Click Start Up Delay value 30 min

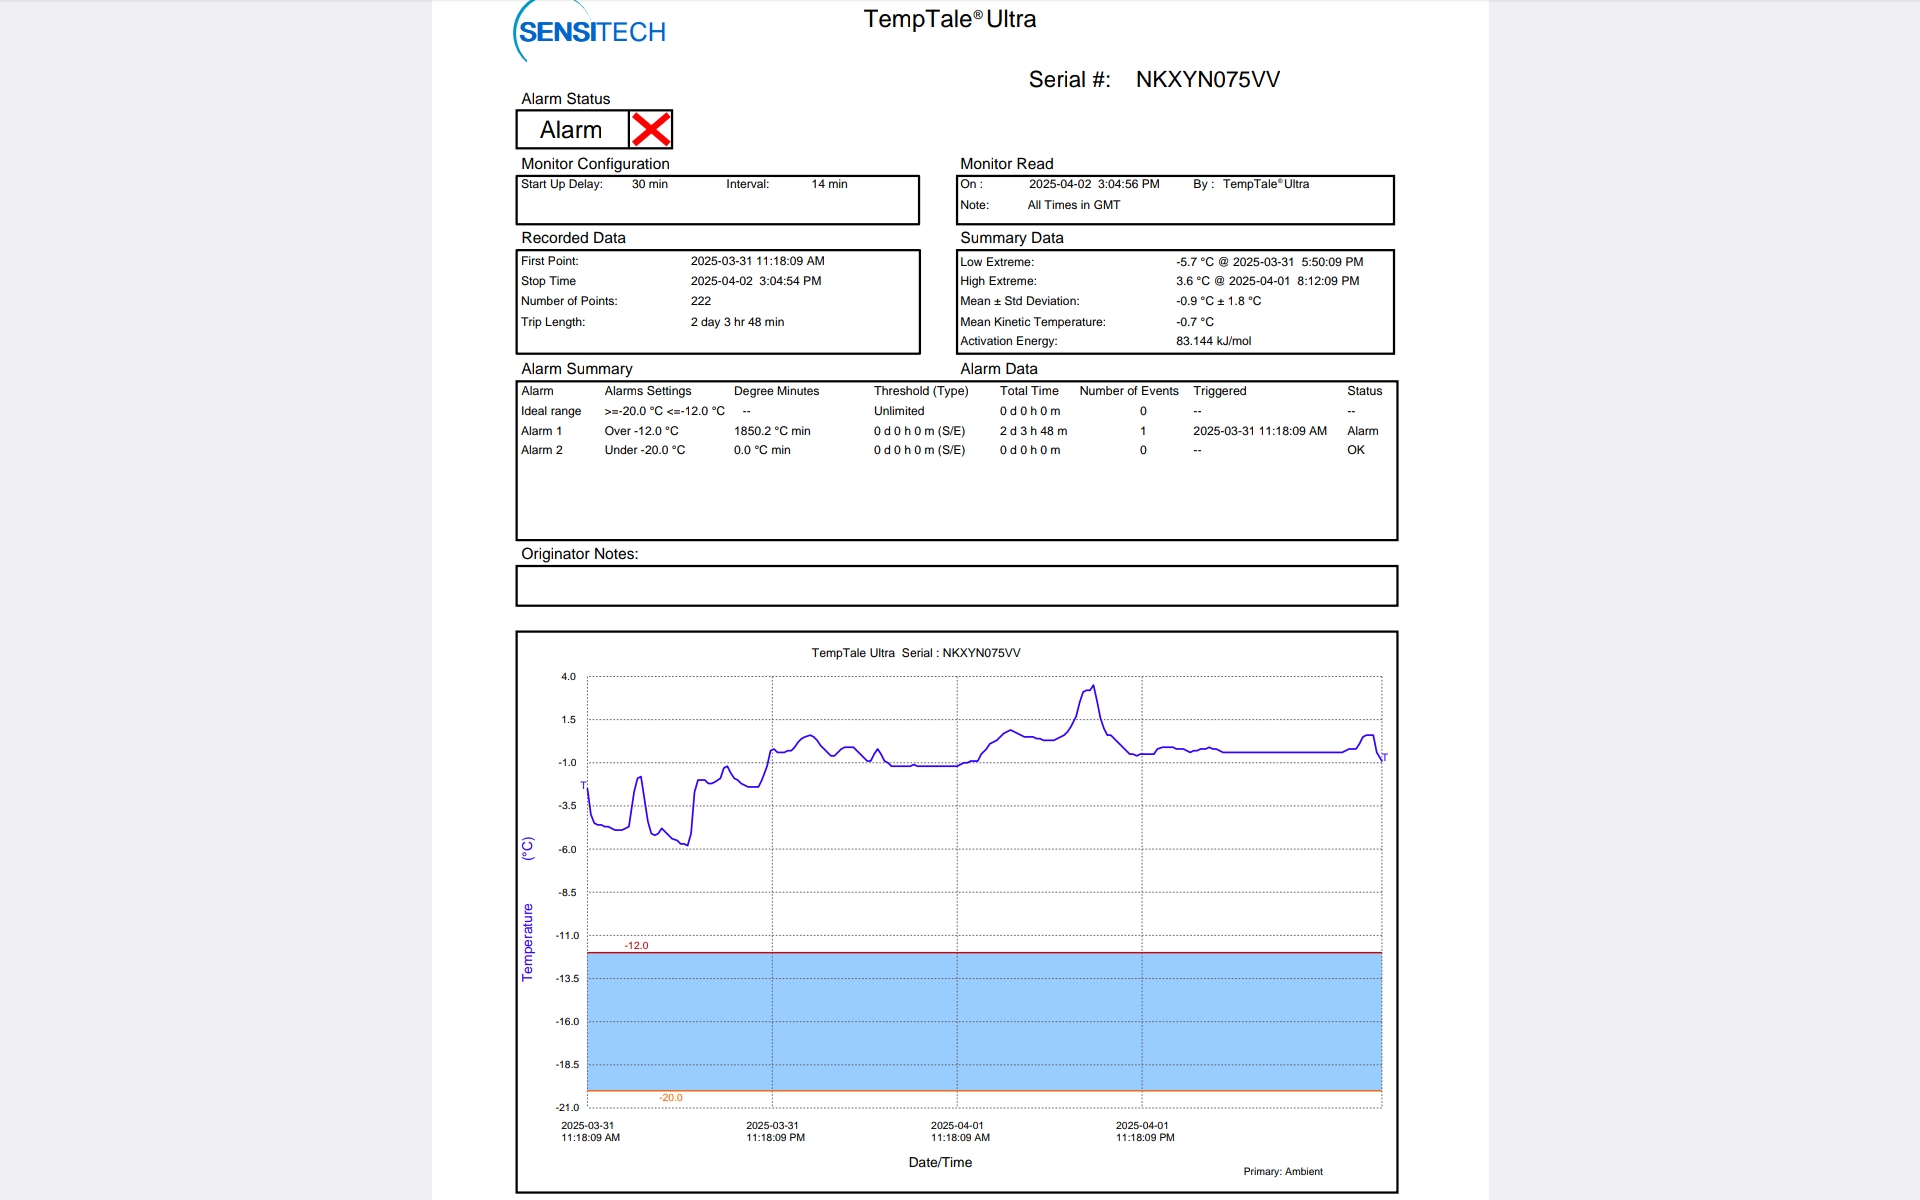649,184
